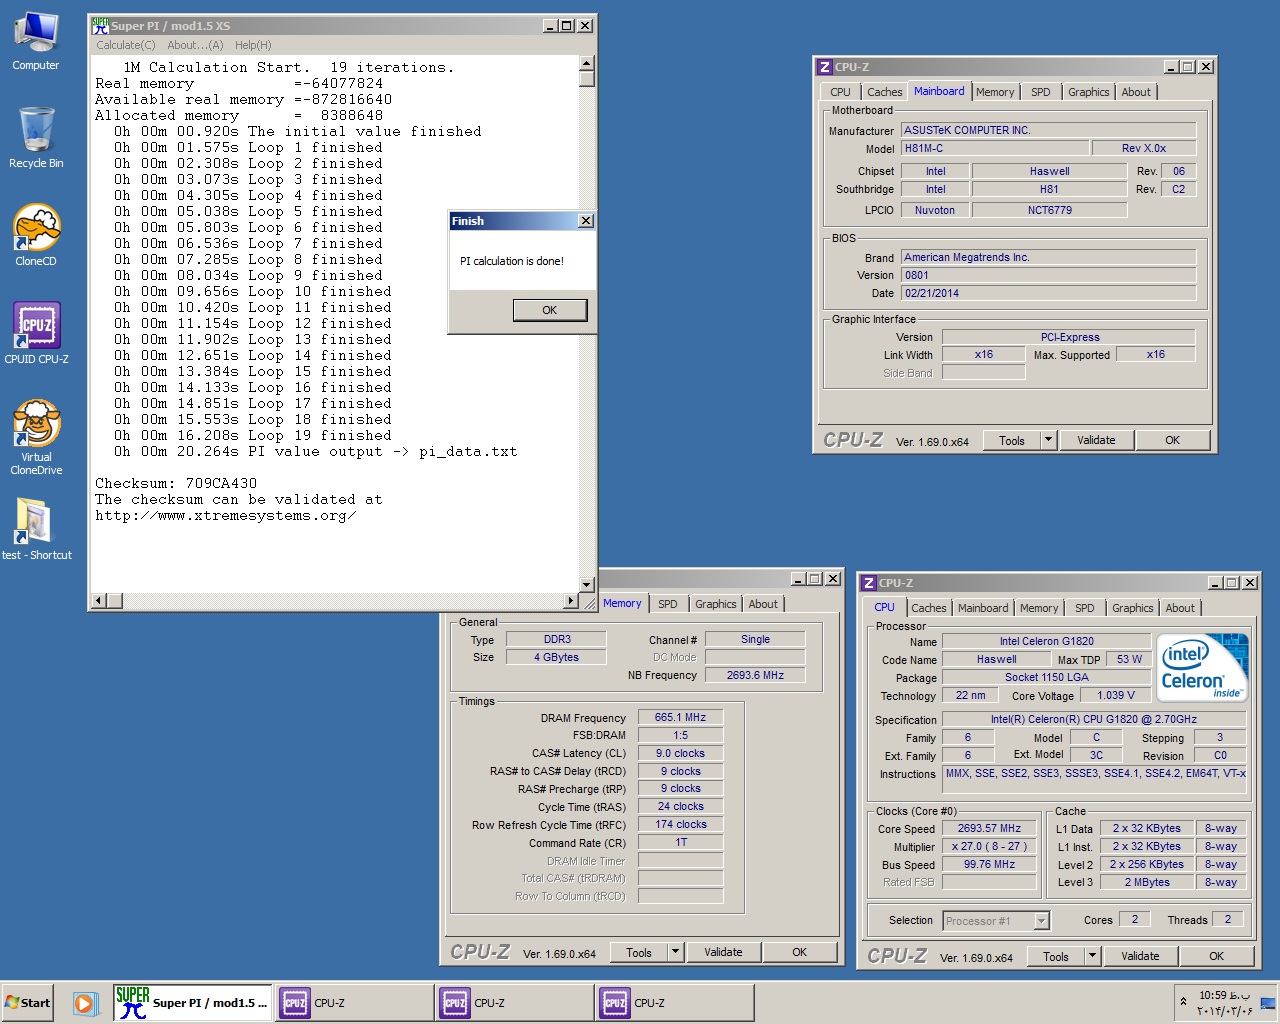Open the Memory tab in Mainboard window

[x=995, y=92]
